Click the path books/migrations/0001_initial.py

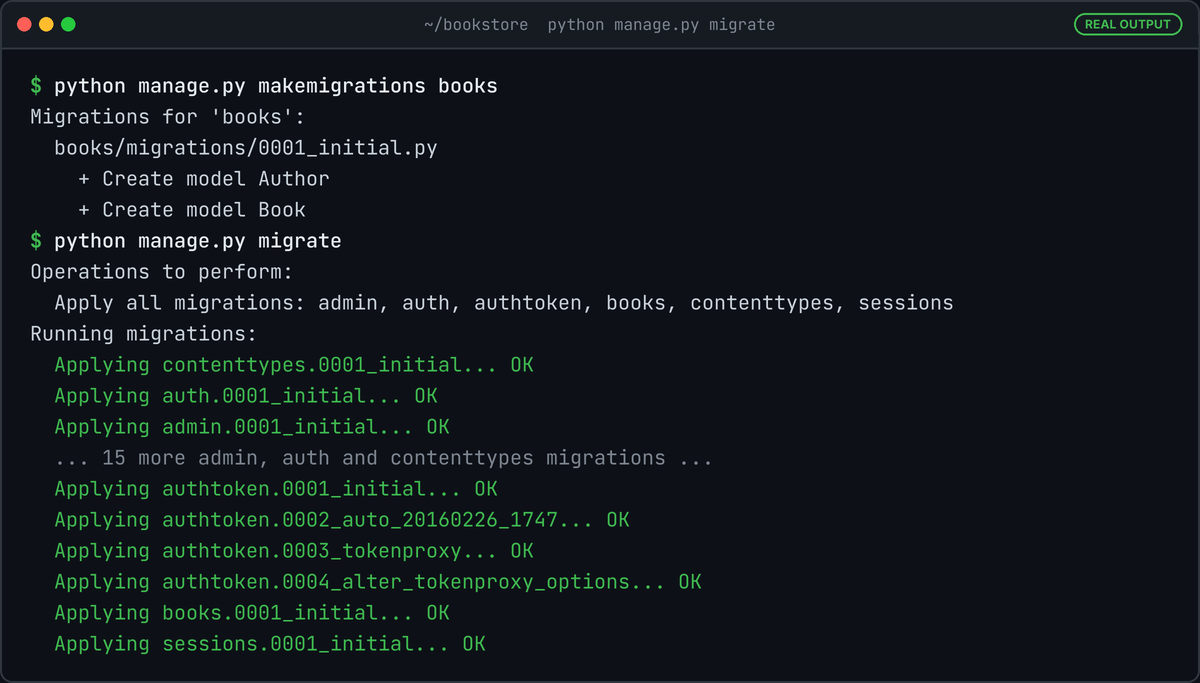pos(246,148)
